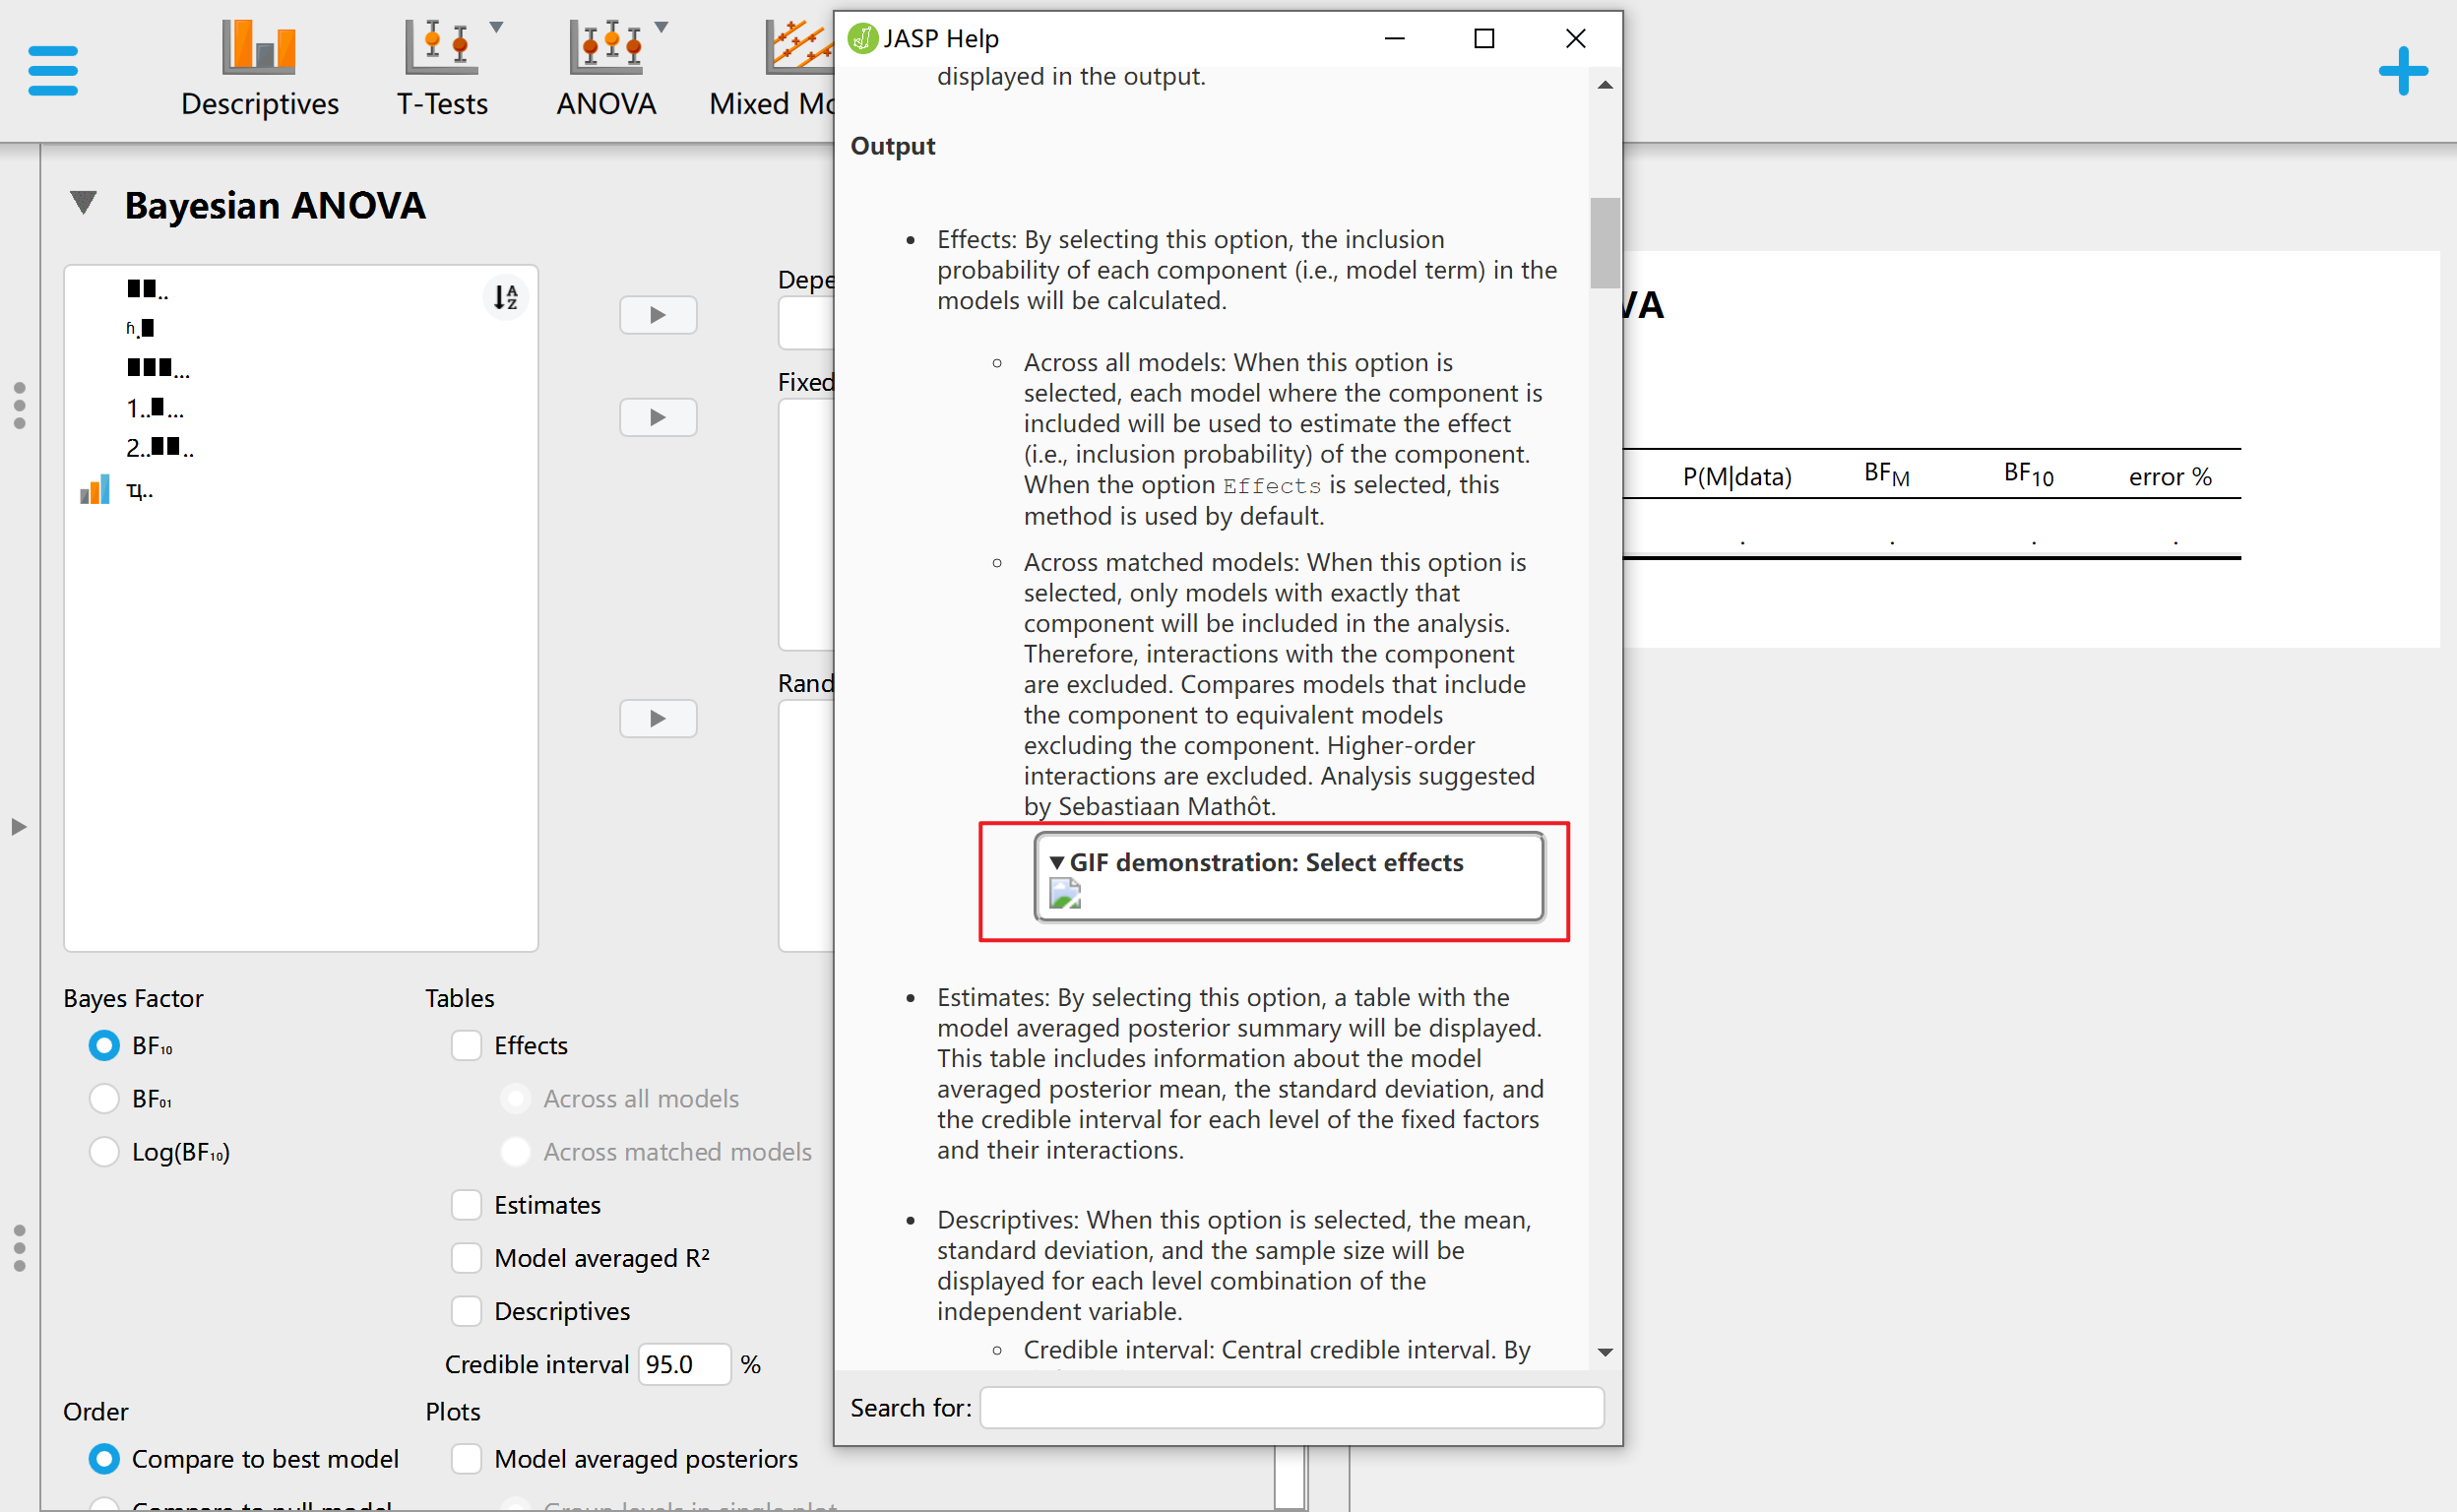Enable the Estimates checkbox
The width and height of the screenshot is (2457, 1512).
(466, 1204)
